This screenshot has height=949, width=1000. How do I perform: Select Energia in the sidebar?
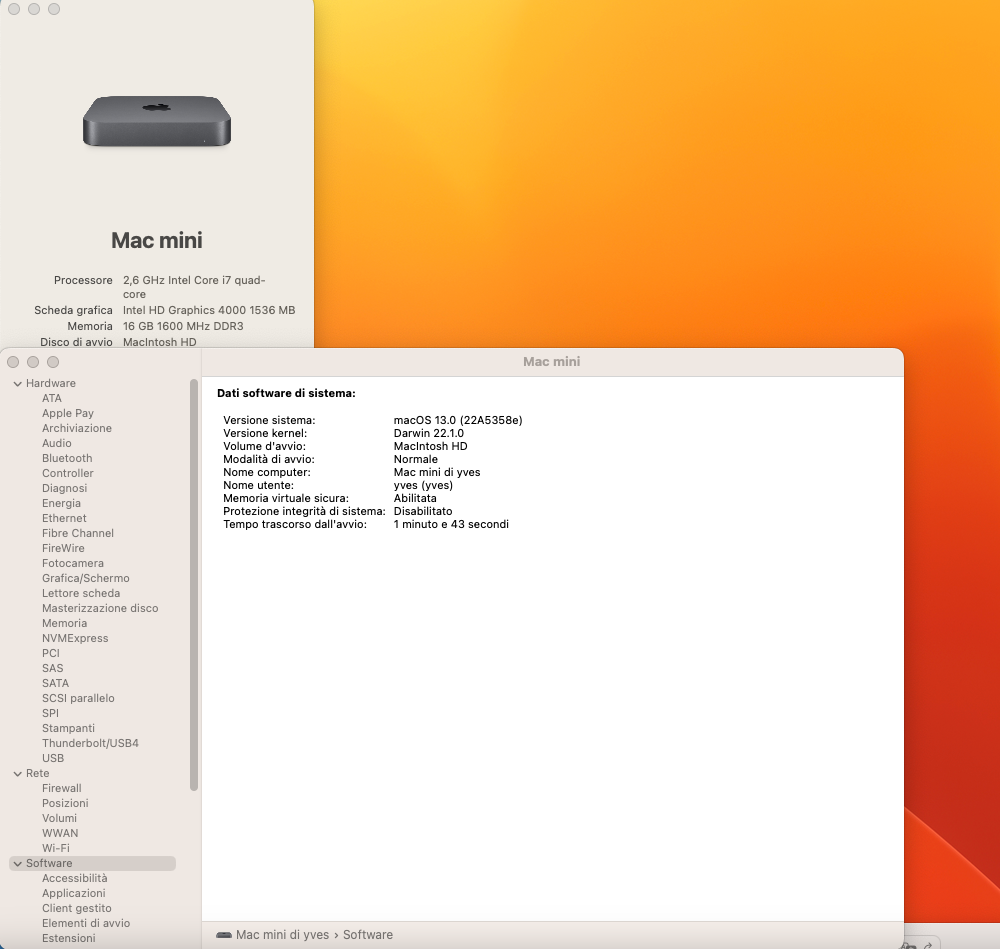[x=61, y=503]
